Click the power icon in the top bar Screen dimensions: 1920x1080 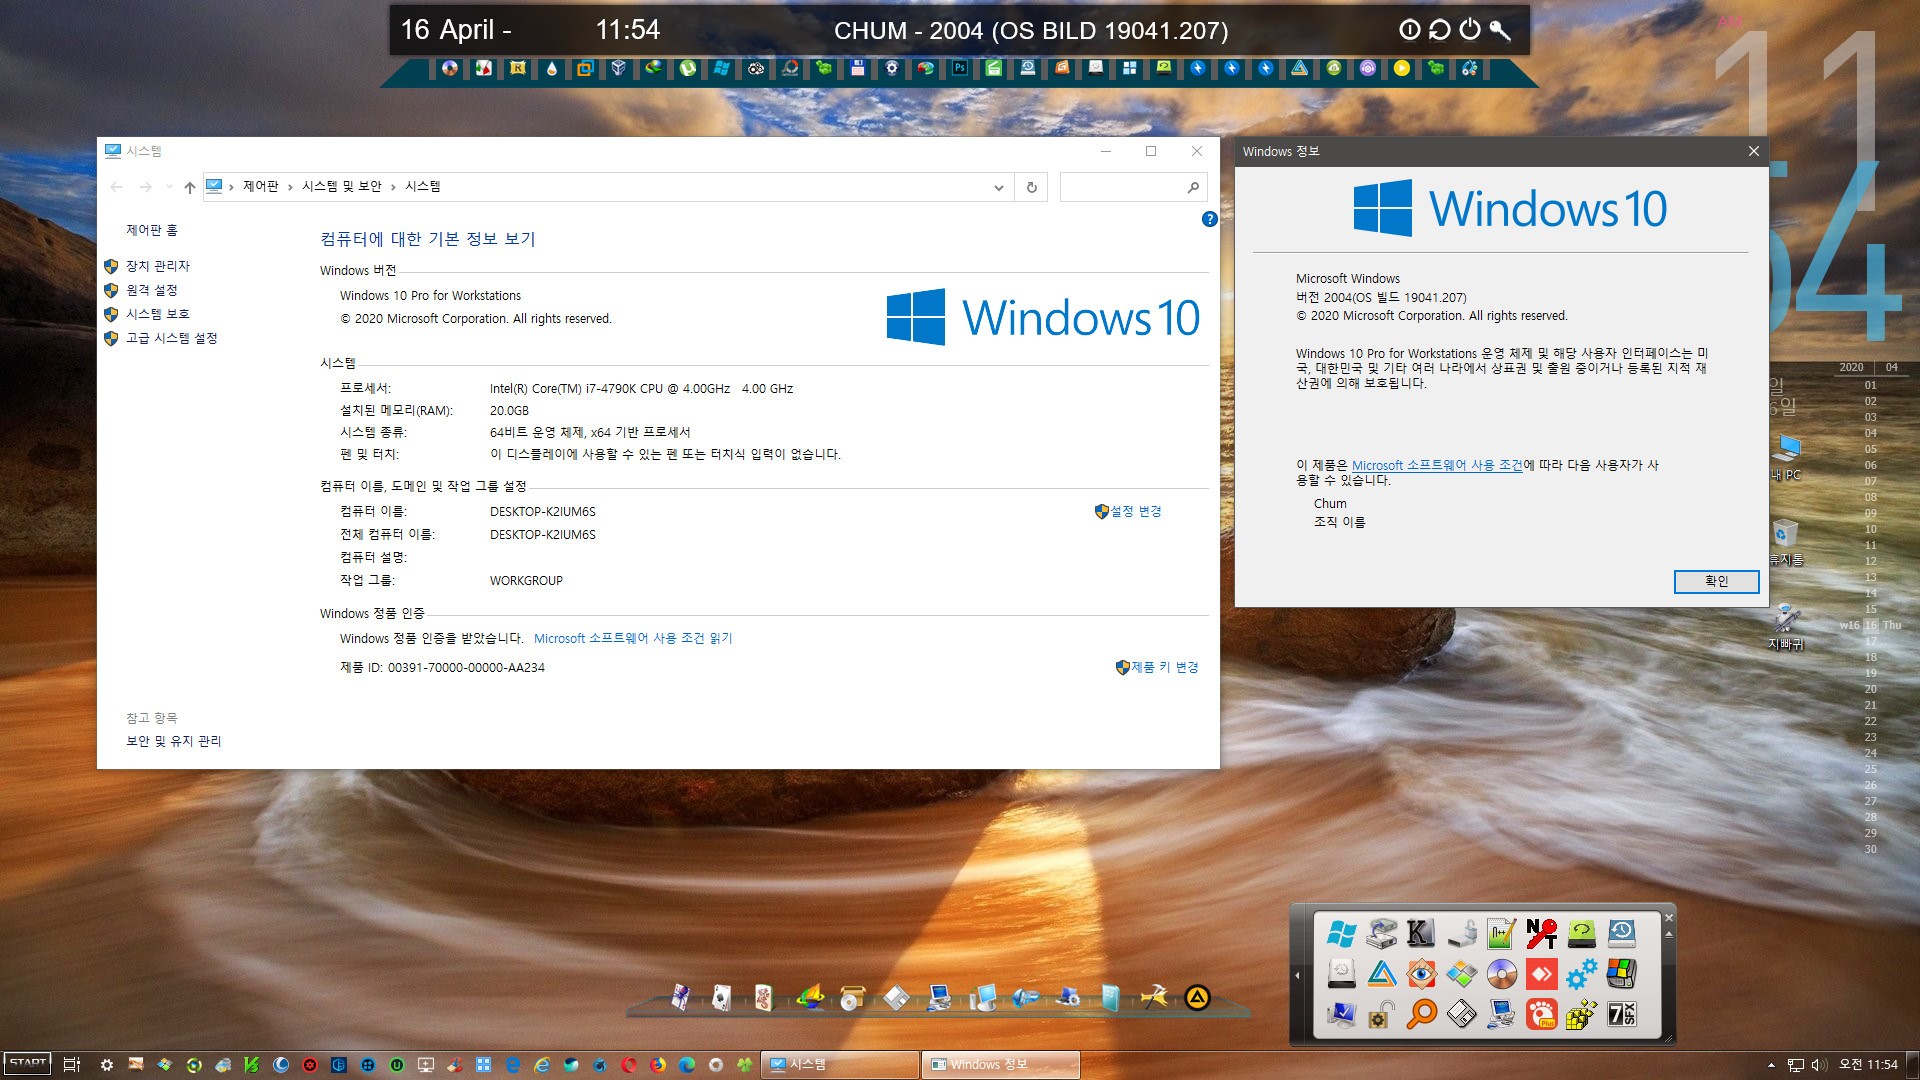click(1469, 30)
